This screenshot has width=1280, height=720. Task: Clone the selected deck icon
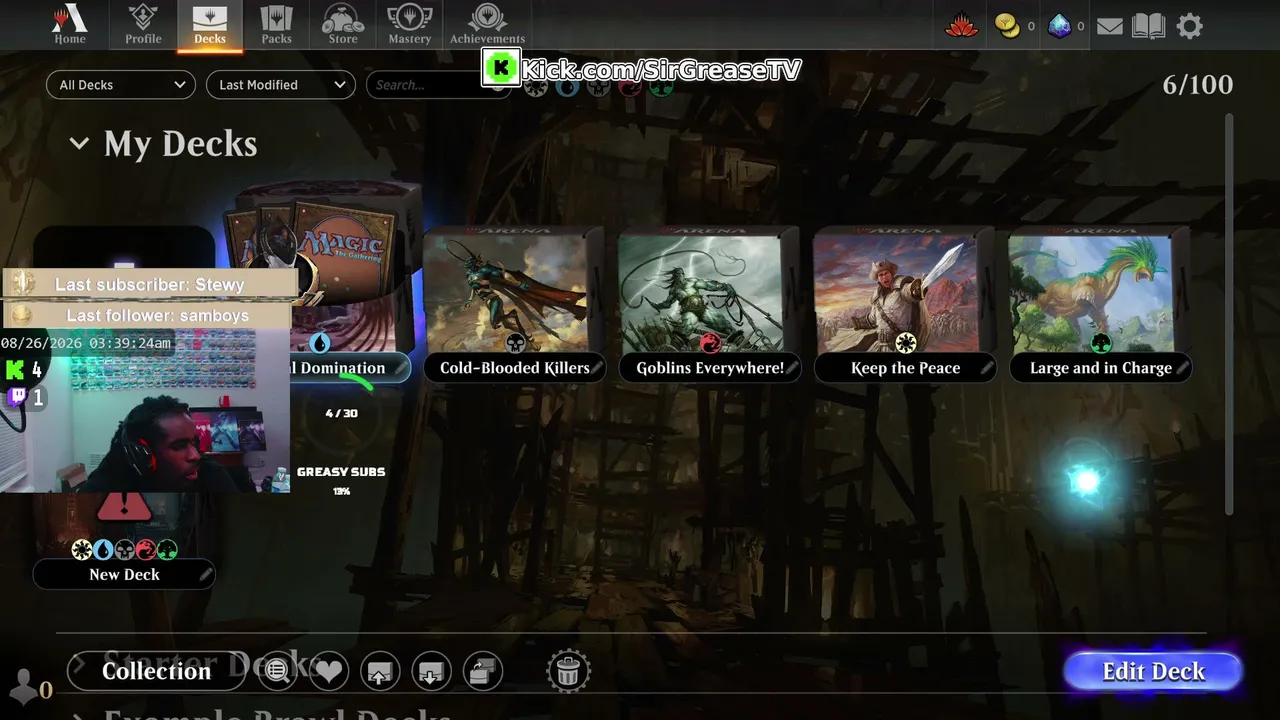click(483, 671)
